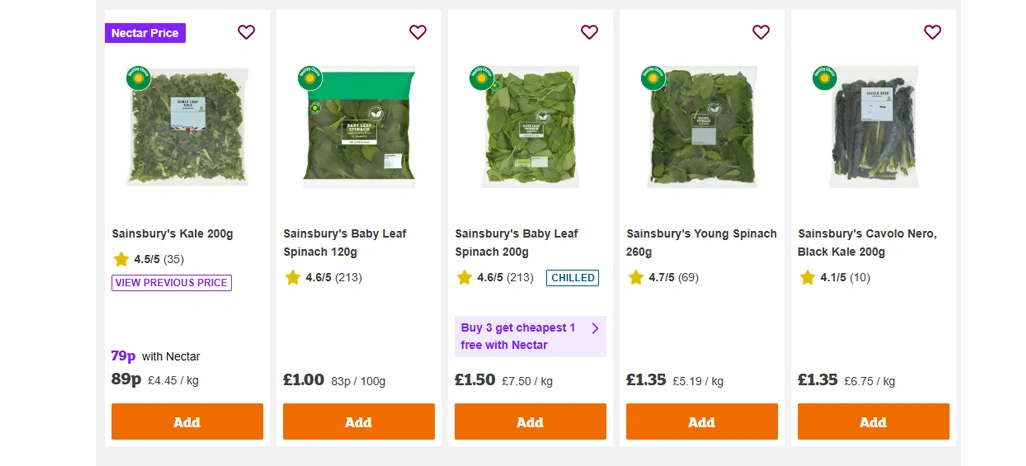Save Baby Leaf Spinach 200g to favourites
The height and width of the screenshot is (466, 1026).
pos(589,32)
